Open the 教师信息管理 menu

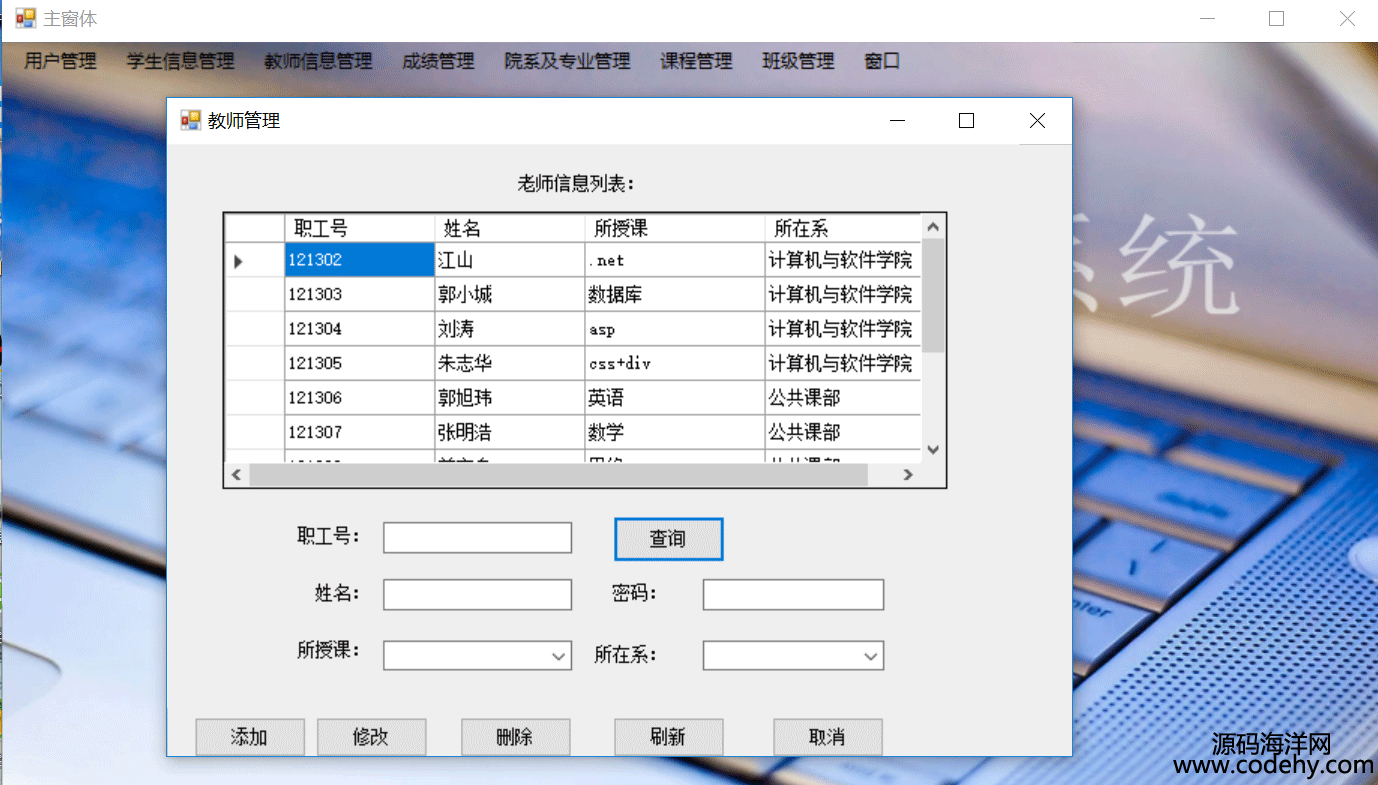click(x=318, y=61)
